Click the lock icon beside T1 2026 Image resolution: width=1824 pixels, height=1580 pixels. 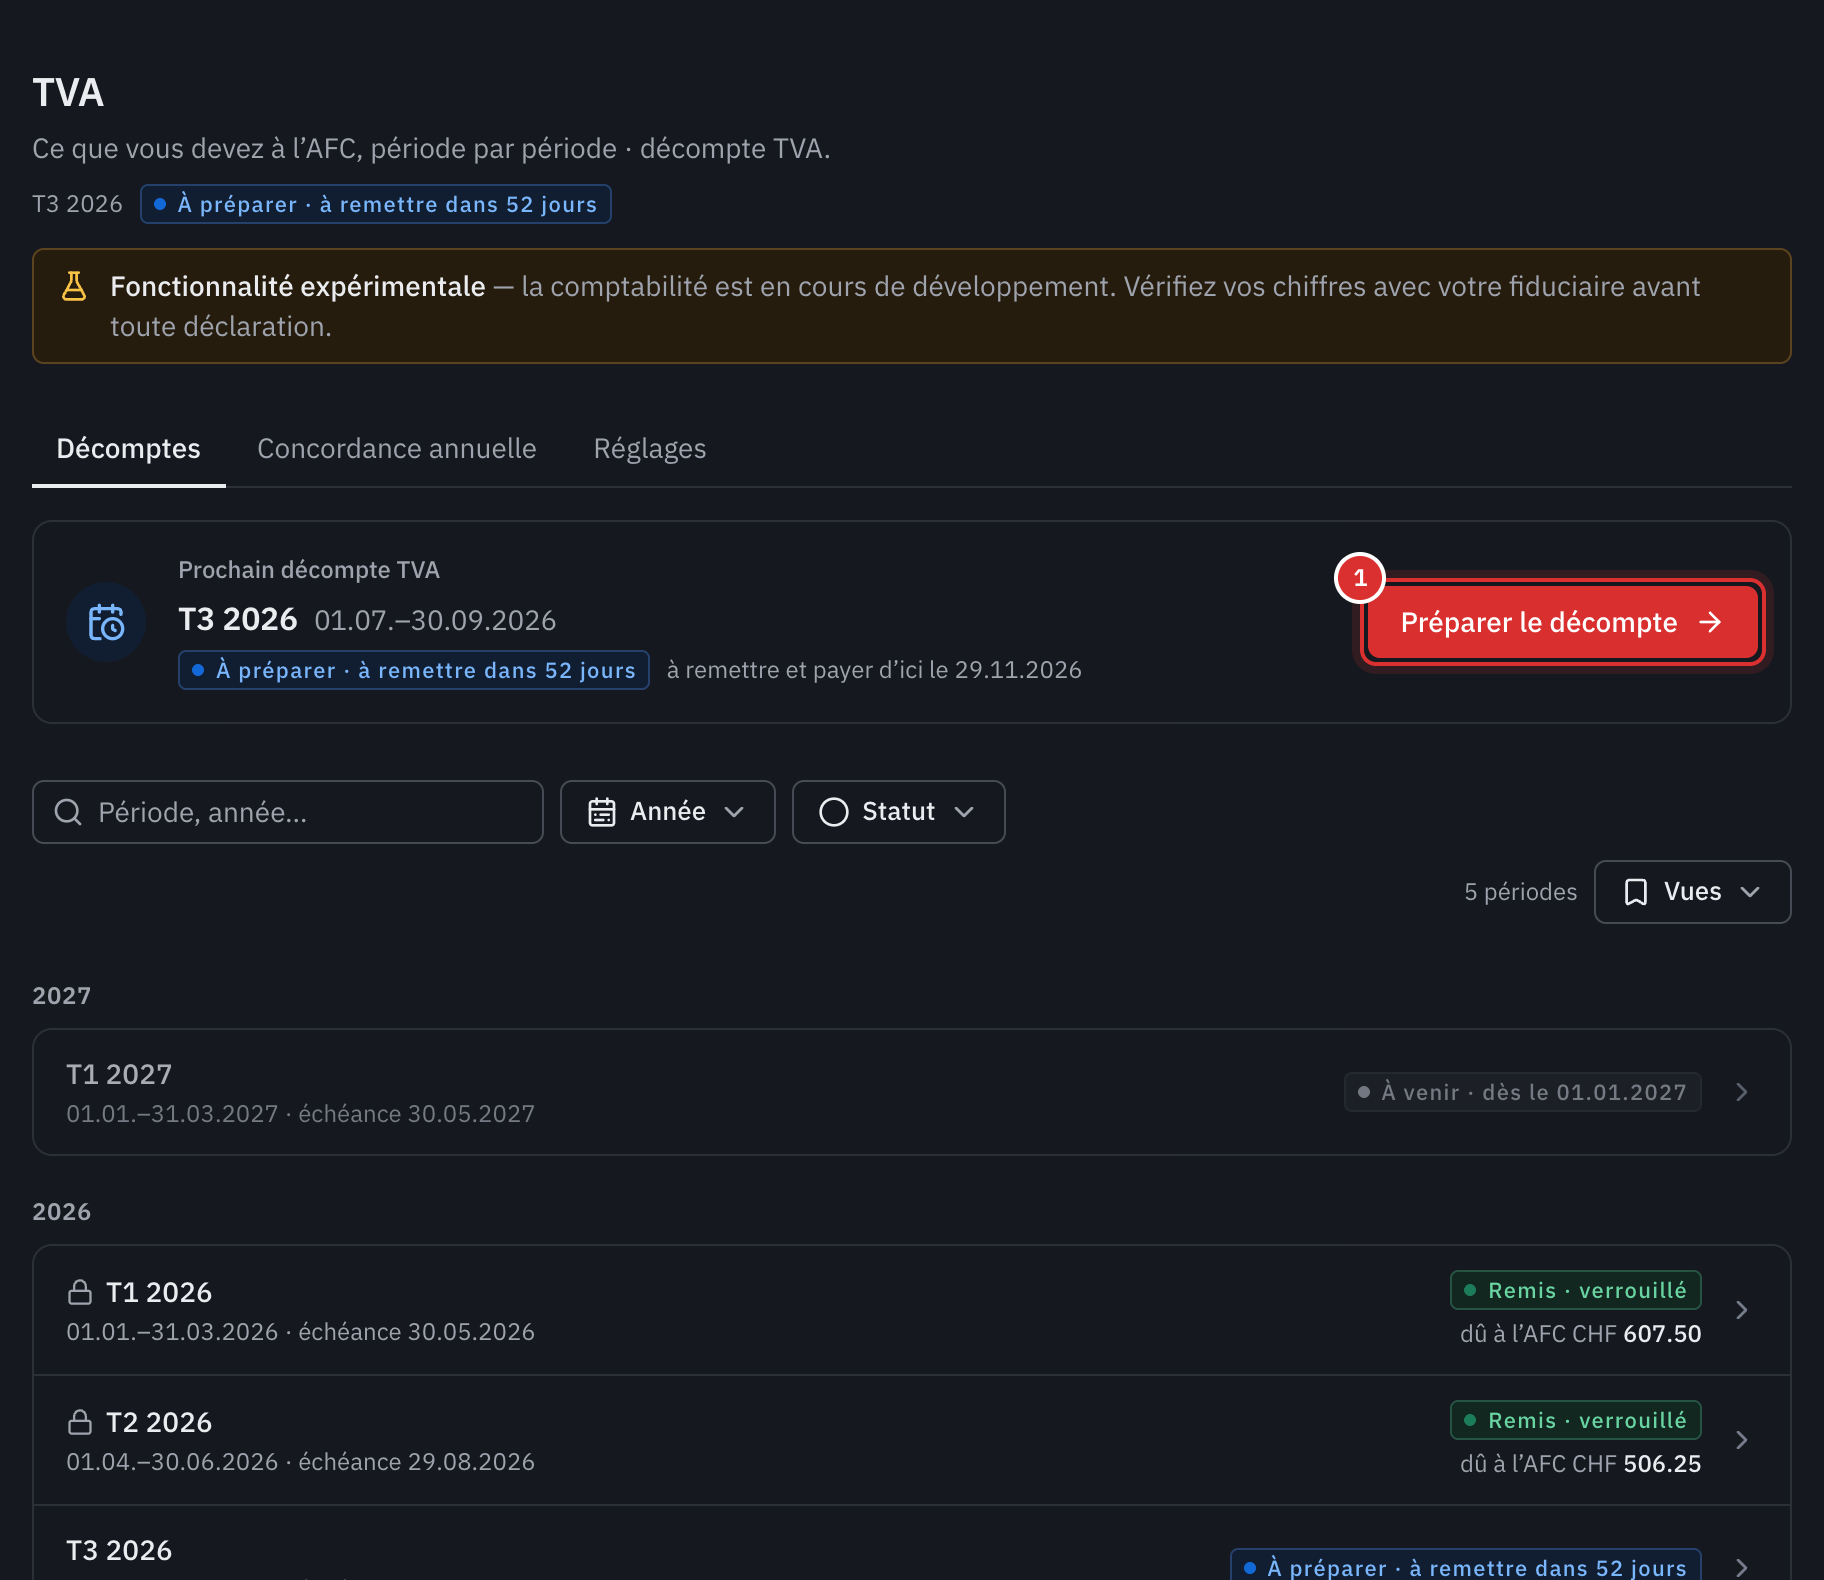(80, 1292)
